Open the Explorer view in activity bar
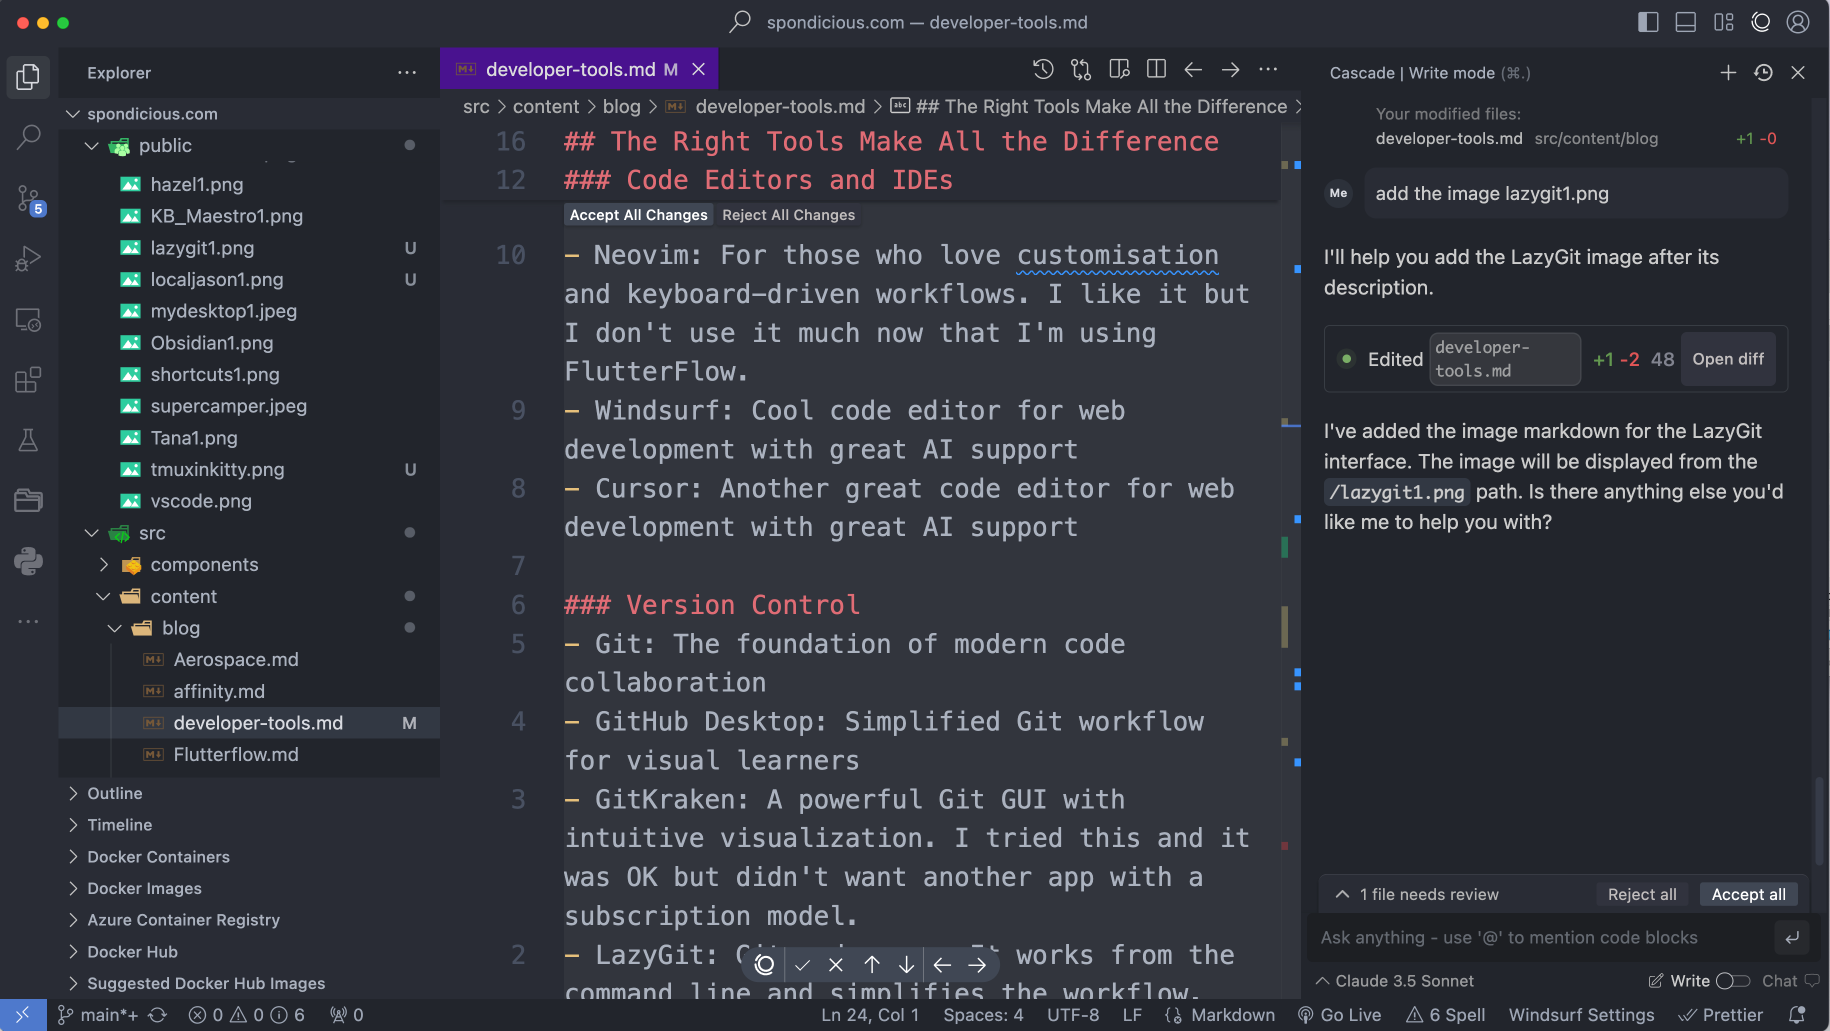This screenshot has width=1830, height=1031. (28, 77)
